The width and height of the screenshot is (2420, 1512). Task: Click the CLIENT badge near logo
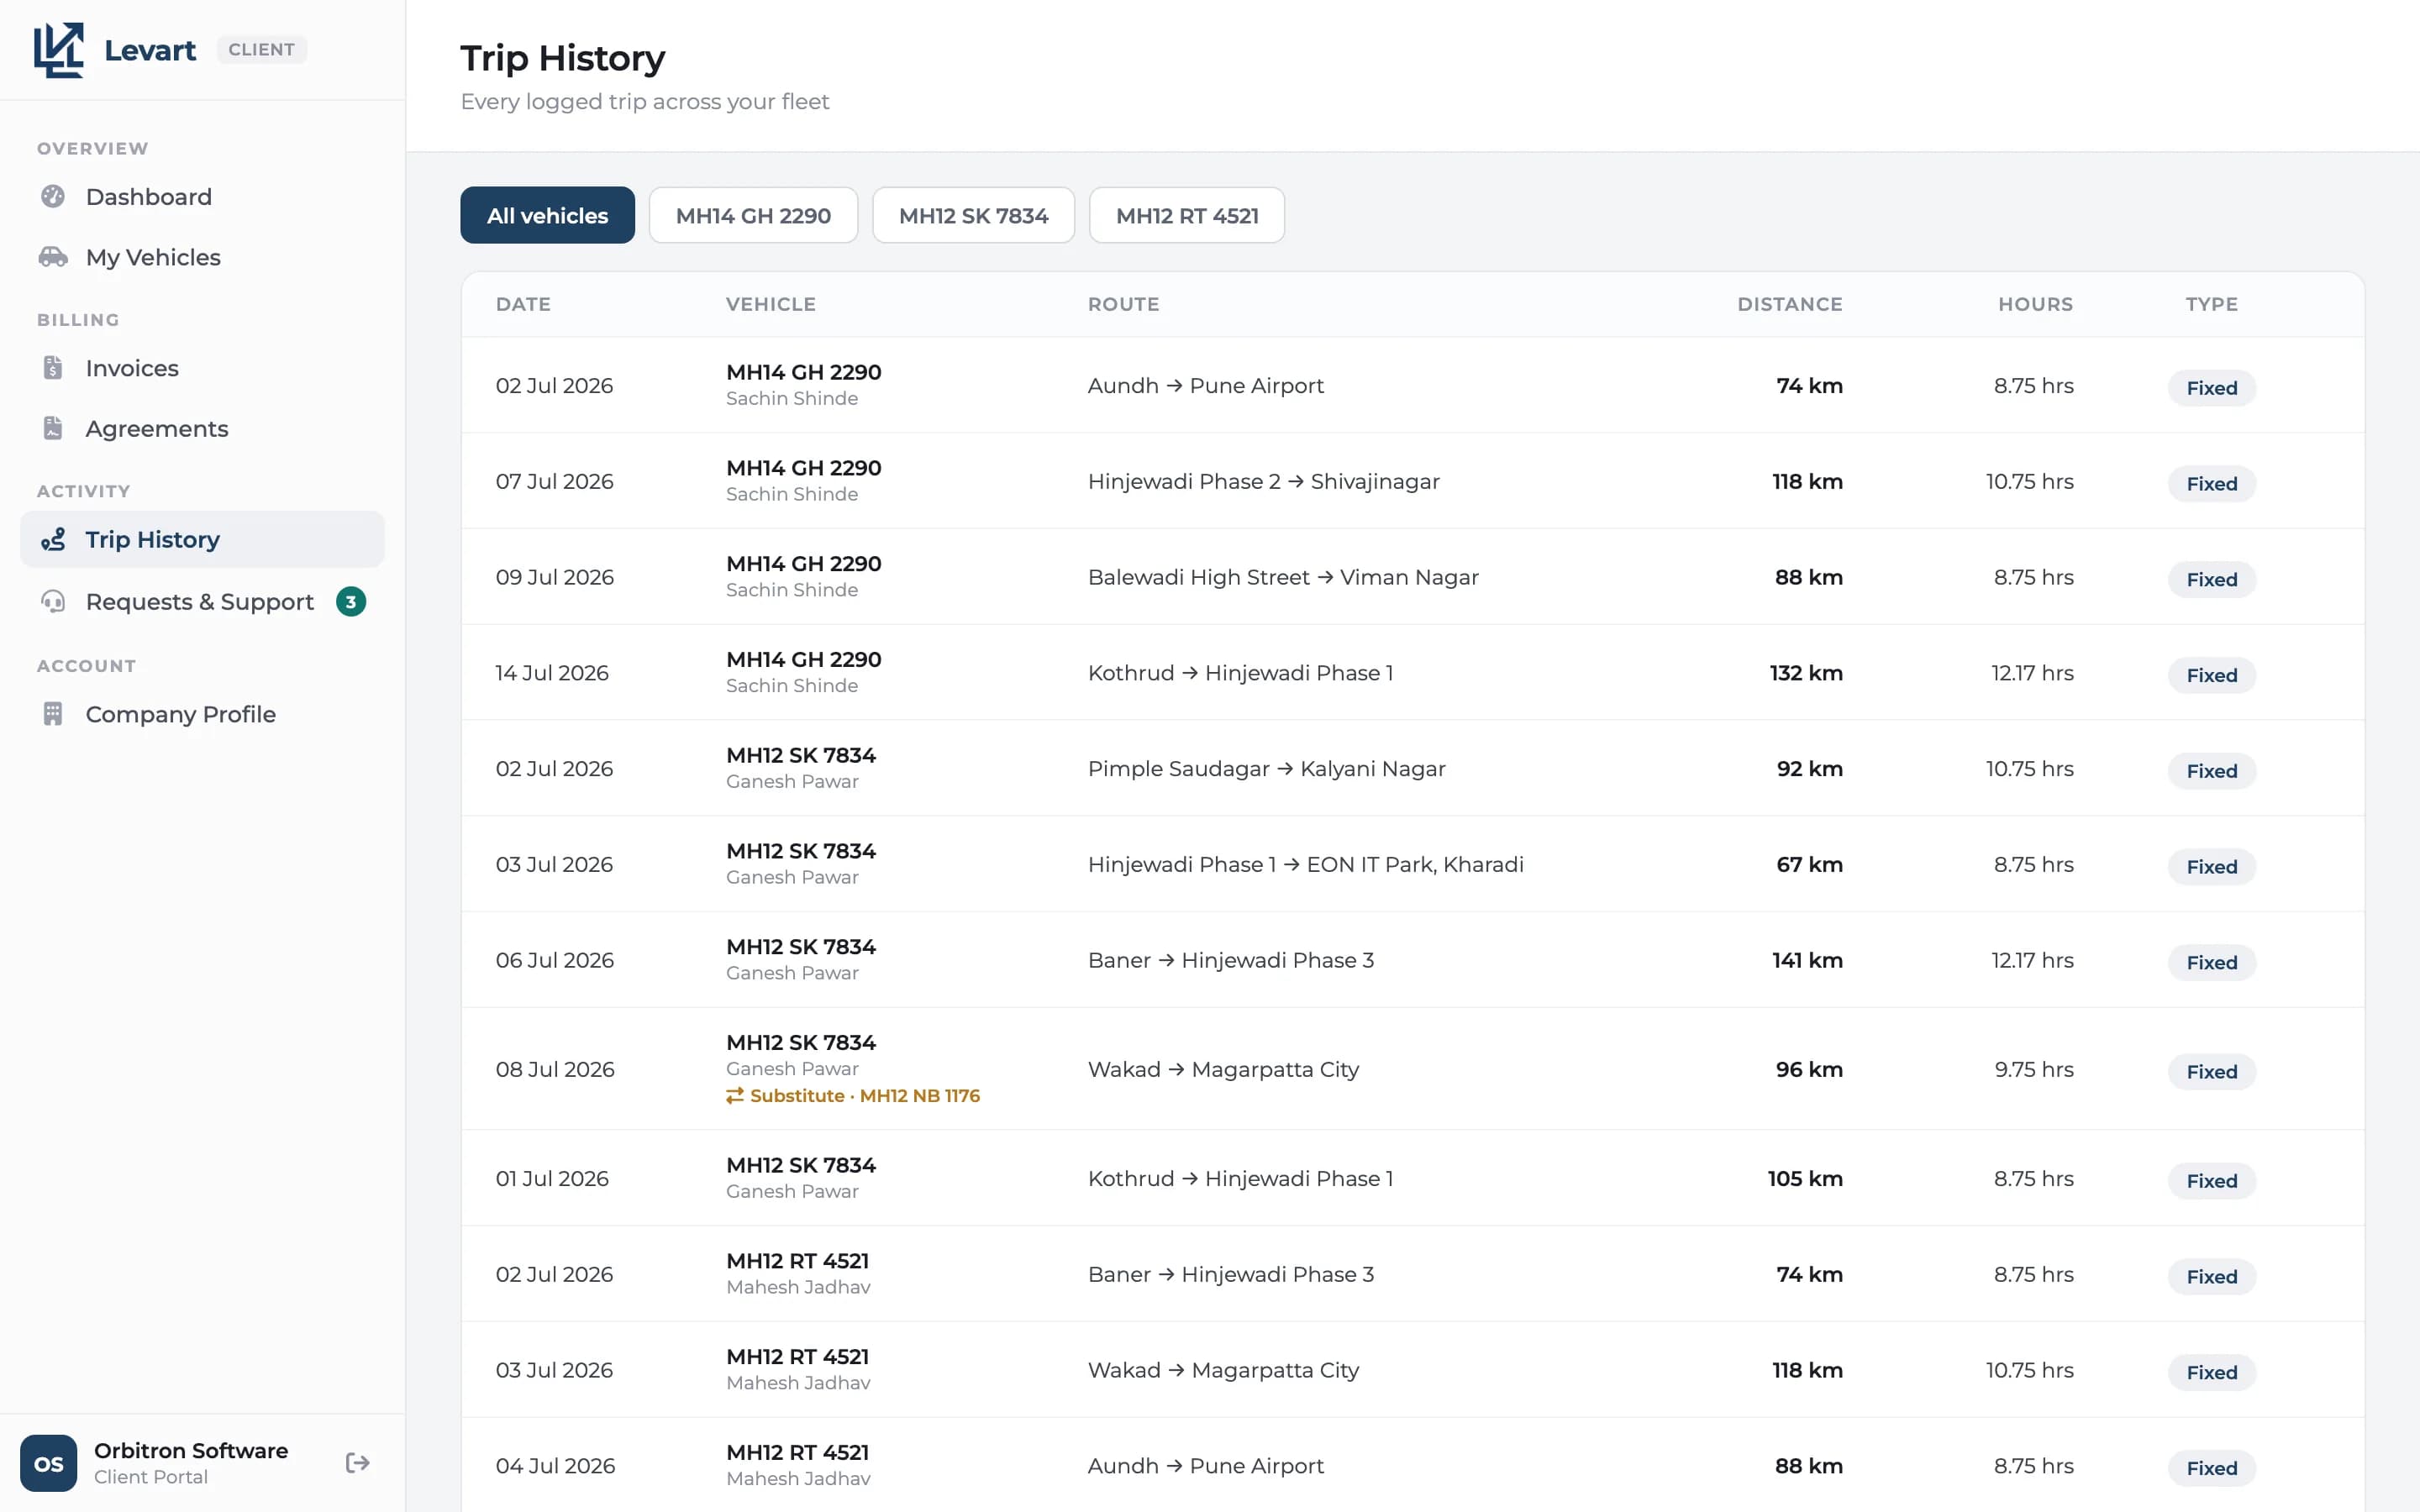[262, 50]
